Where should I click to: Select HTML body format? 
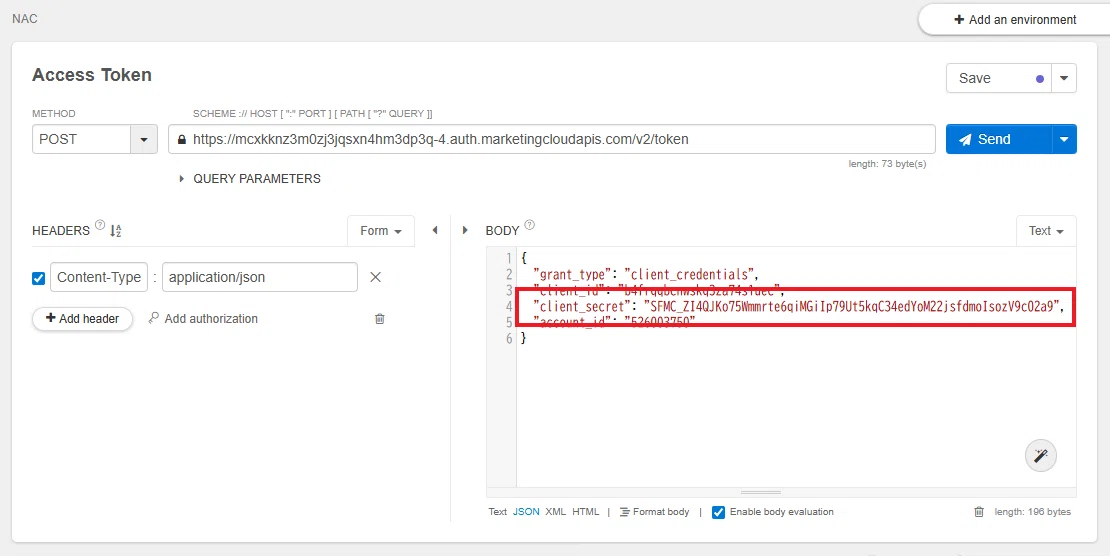click(585, 511)
